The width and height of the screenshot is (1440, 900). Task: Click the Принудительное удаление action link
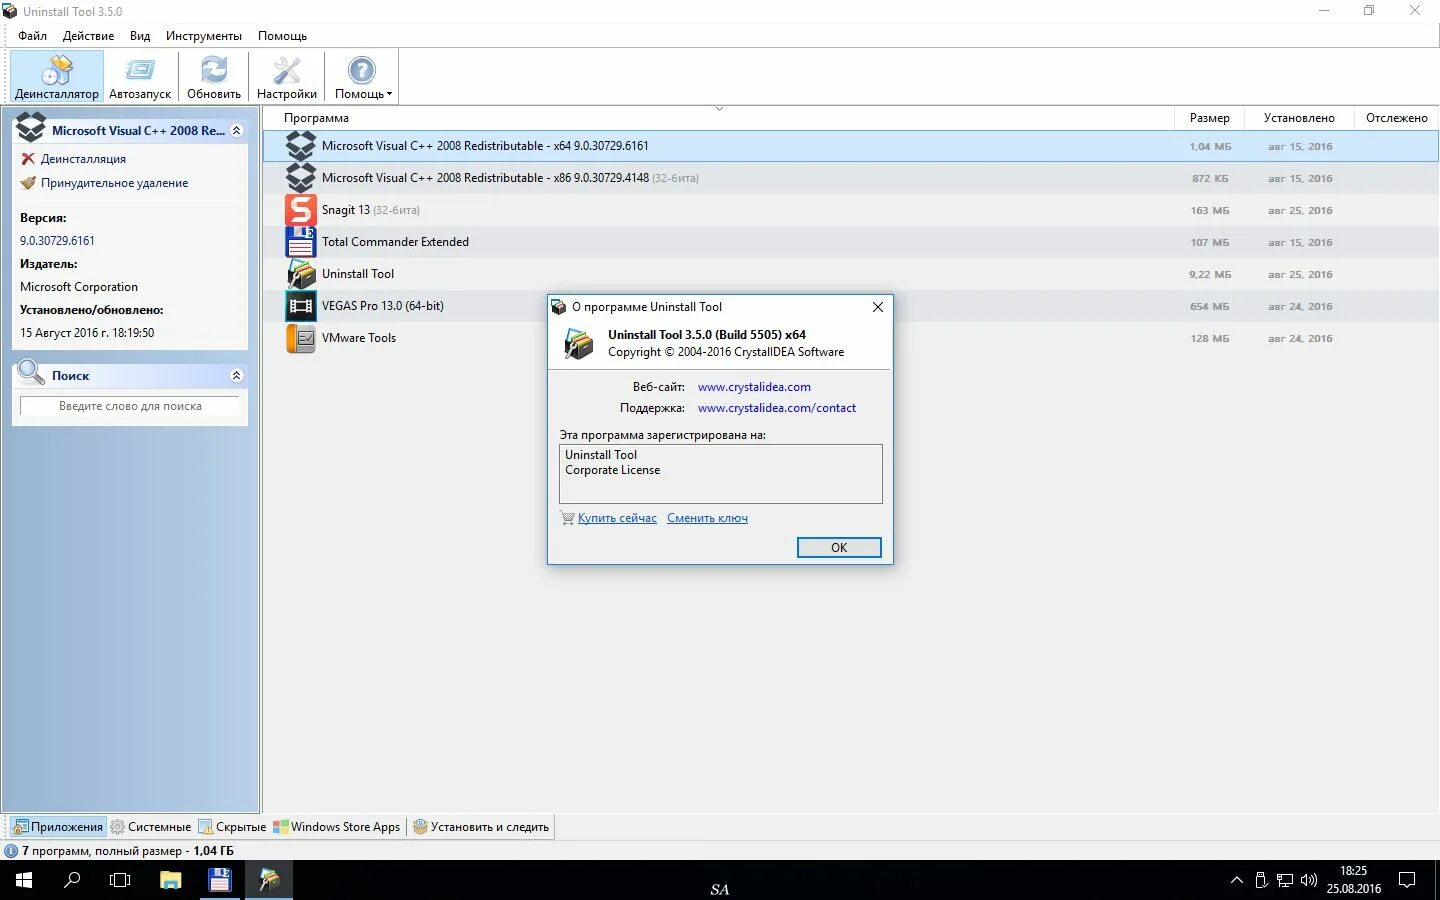pos(114,183)
